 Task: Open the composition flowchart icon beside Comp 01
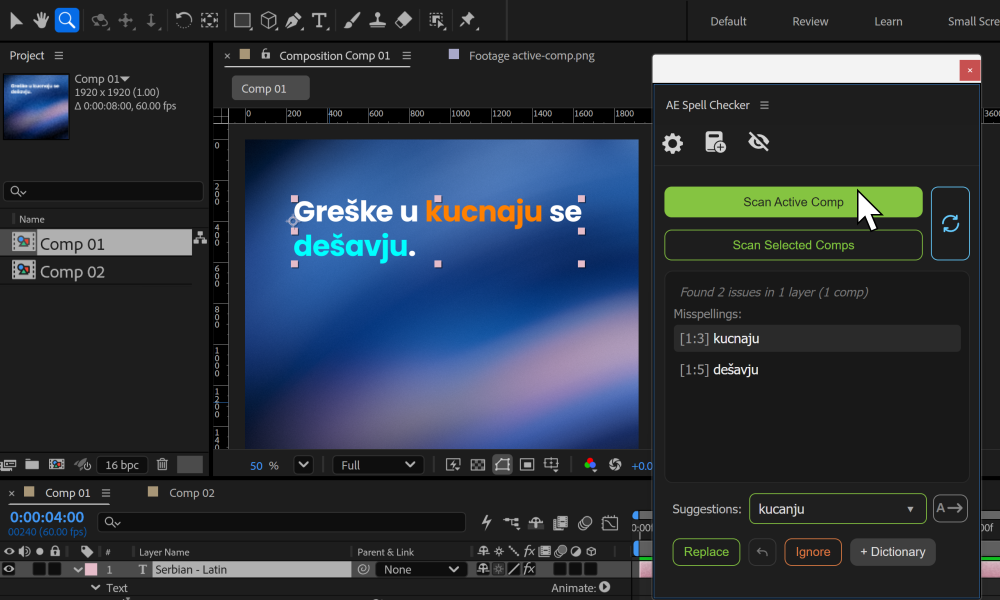click(x=200, y=238)
